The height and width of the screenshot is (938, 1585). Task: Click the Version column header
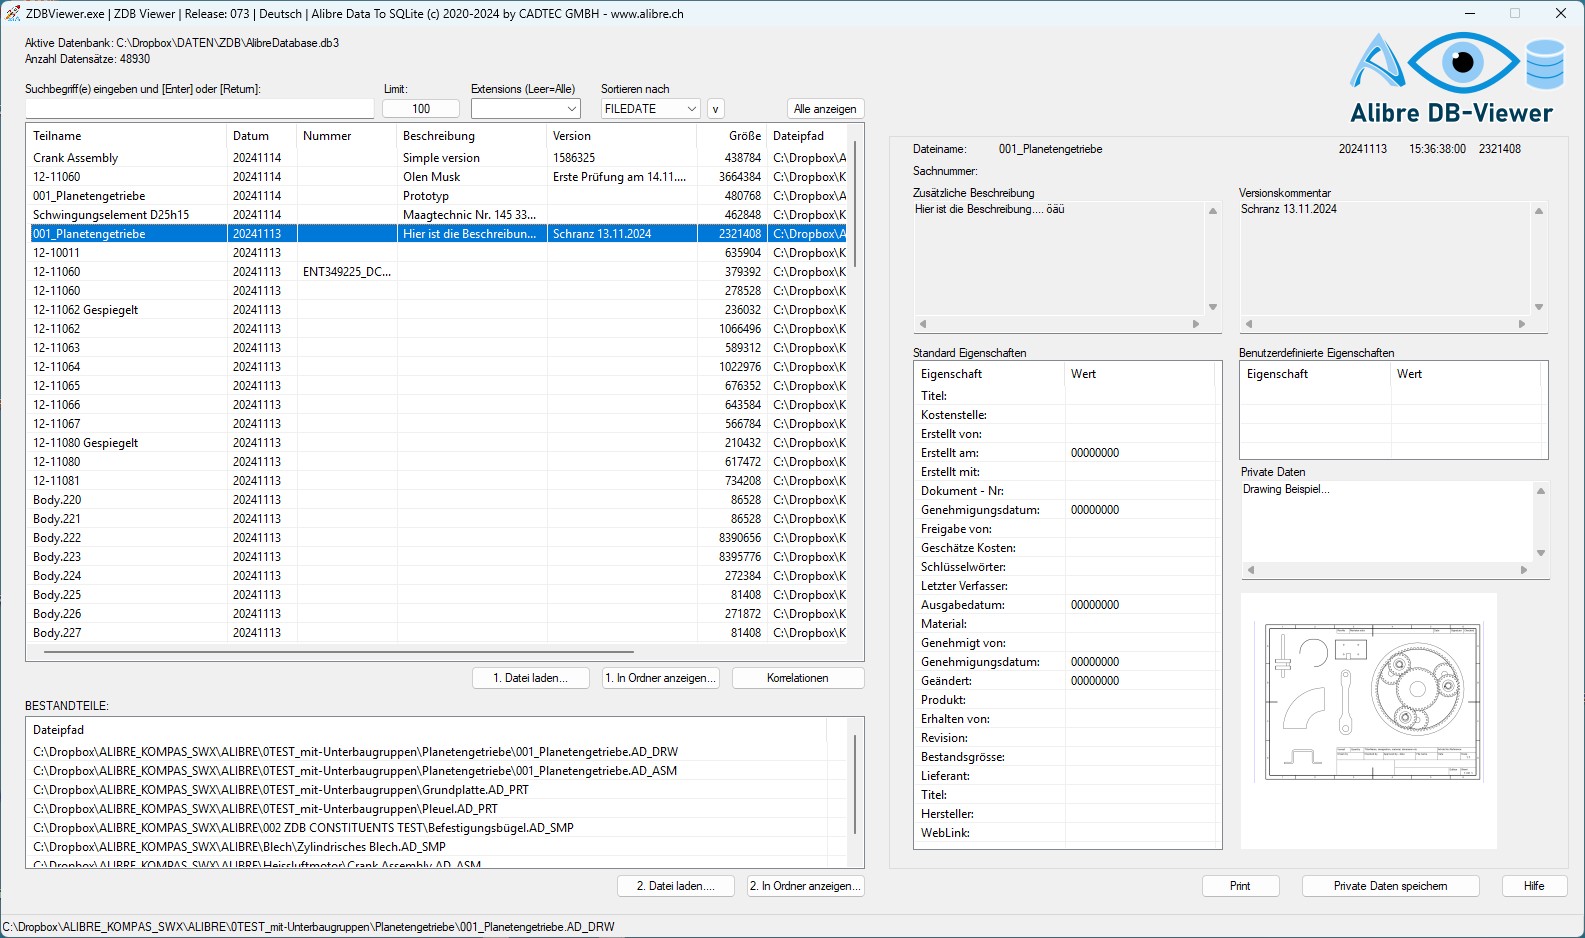[x=621, y=136]
